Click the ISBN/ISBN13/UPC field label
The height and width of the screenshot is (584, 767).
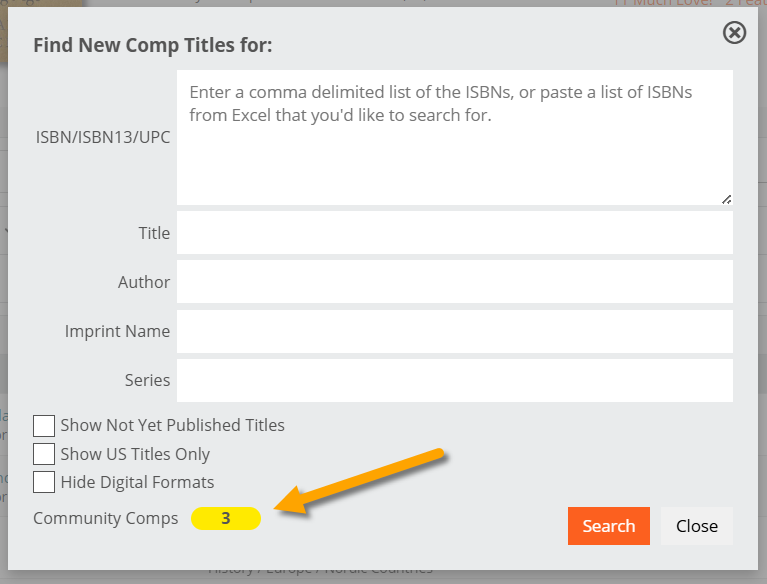tap(103, 137)
